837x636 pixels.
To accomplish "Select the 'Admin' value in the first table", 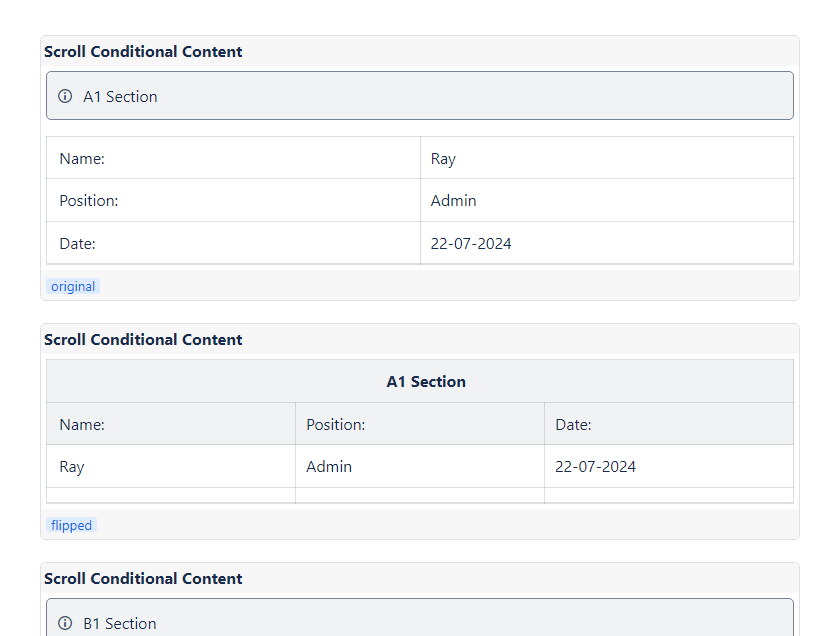I will (x=453, y=200).
